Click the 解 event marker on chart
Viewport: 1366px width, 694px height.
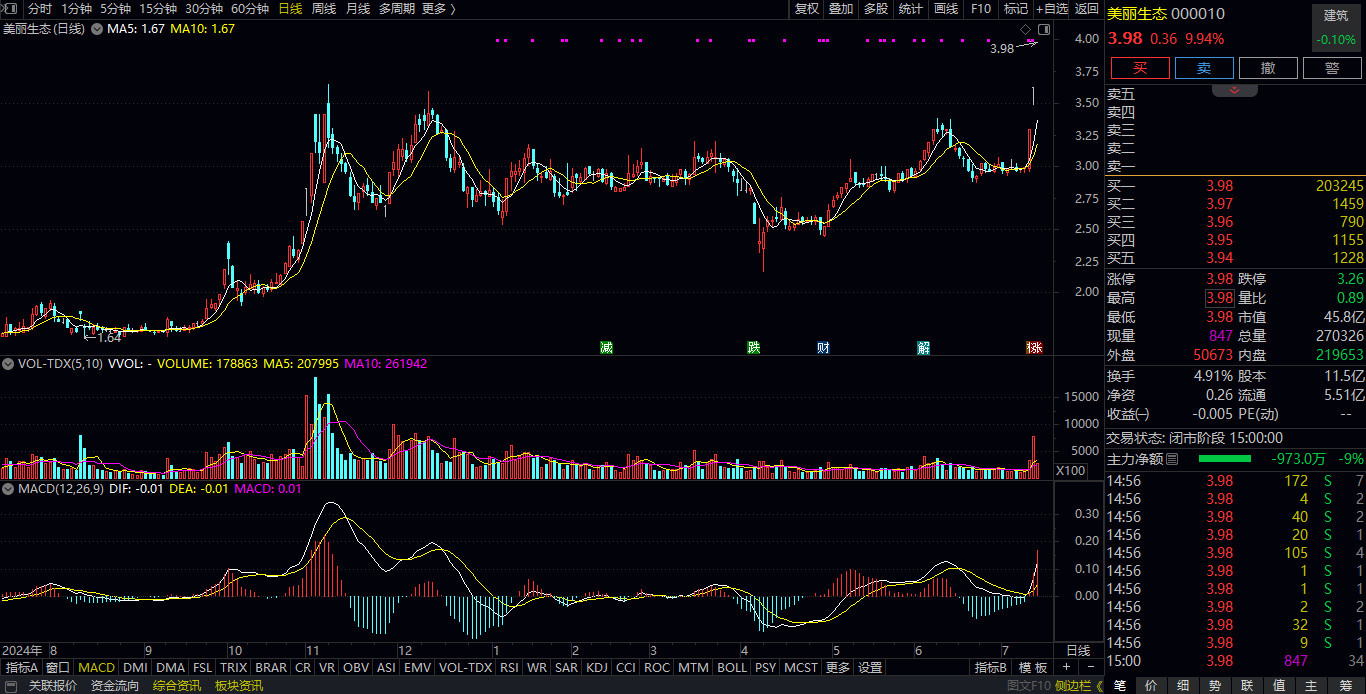(x=923, y=348)
